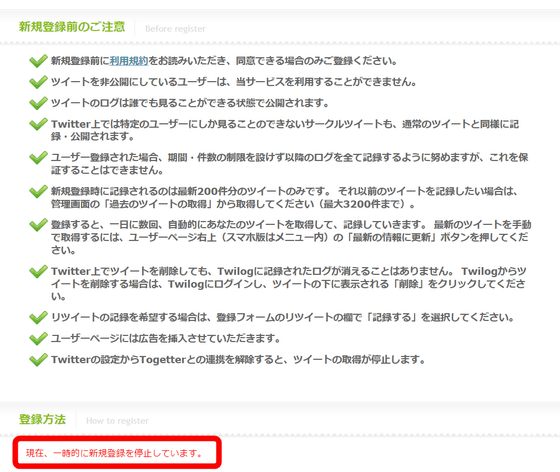Click text about ツイートを非公開にしているユーザー
Image resolution: width=560 pixels, height=472 pixels.
coord(234,82)
